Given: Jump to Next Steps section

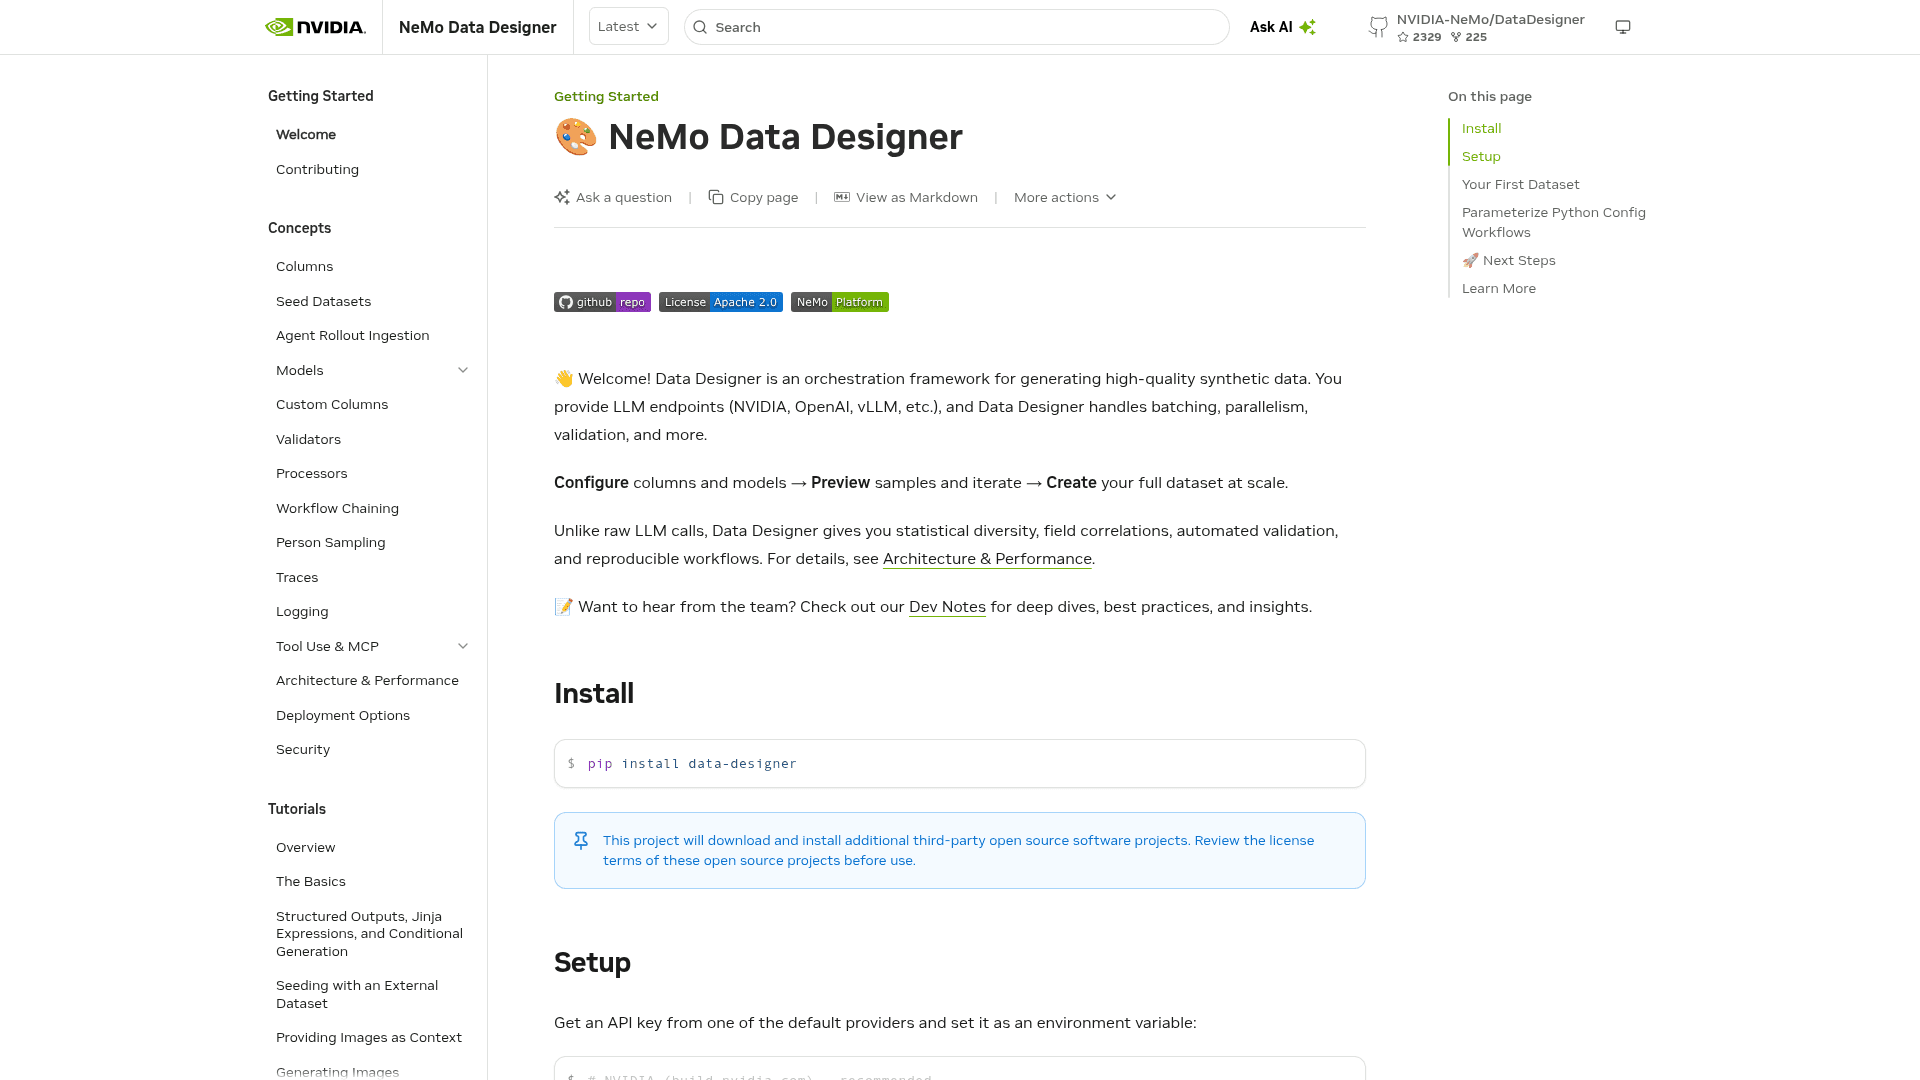Looking at the screenshot, I should (1508, 260).
